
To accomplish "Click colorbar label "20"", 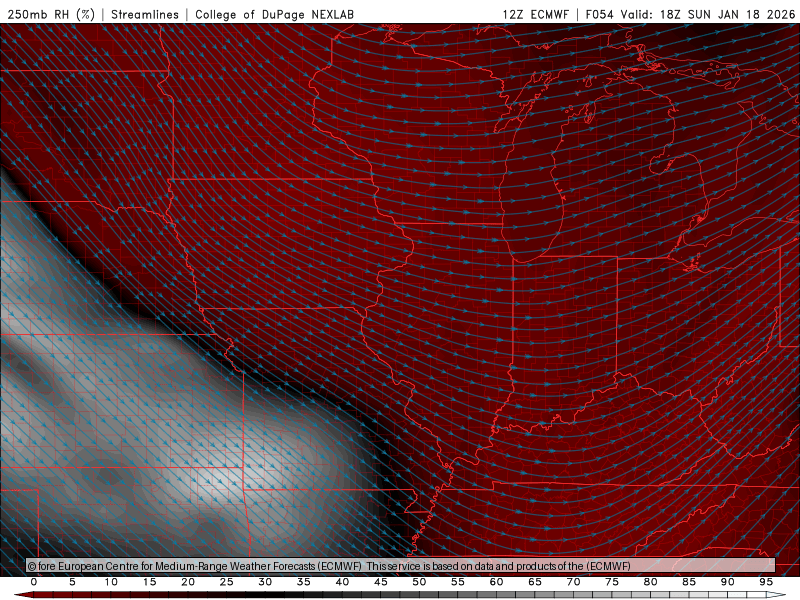I will tap(188, 582).
